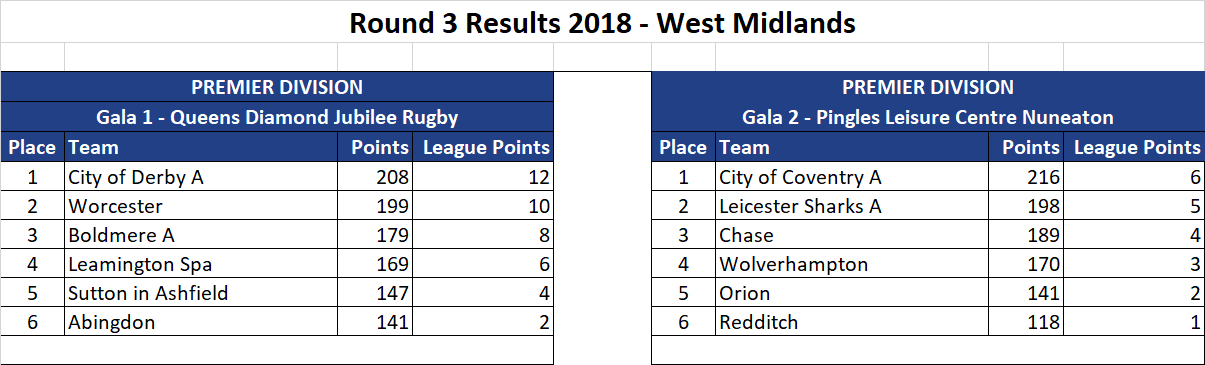The image size is (1205, 365).
Task: Select the Worcester team cell
Action: tap(200, 207)
